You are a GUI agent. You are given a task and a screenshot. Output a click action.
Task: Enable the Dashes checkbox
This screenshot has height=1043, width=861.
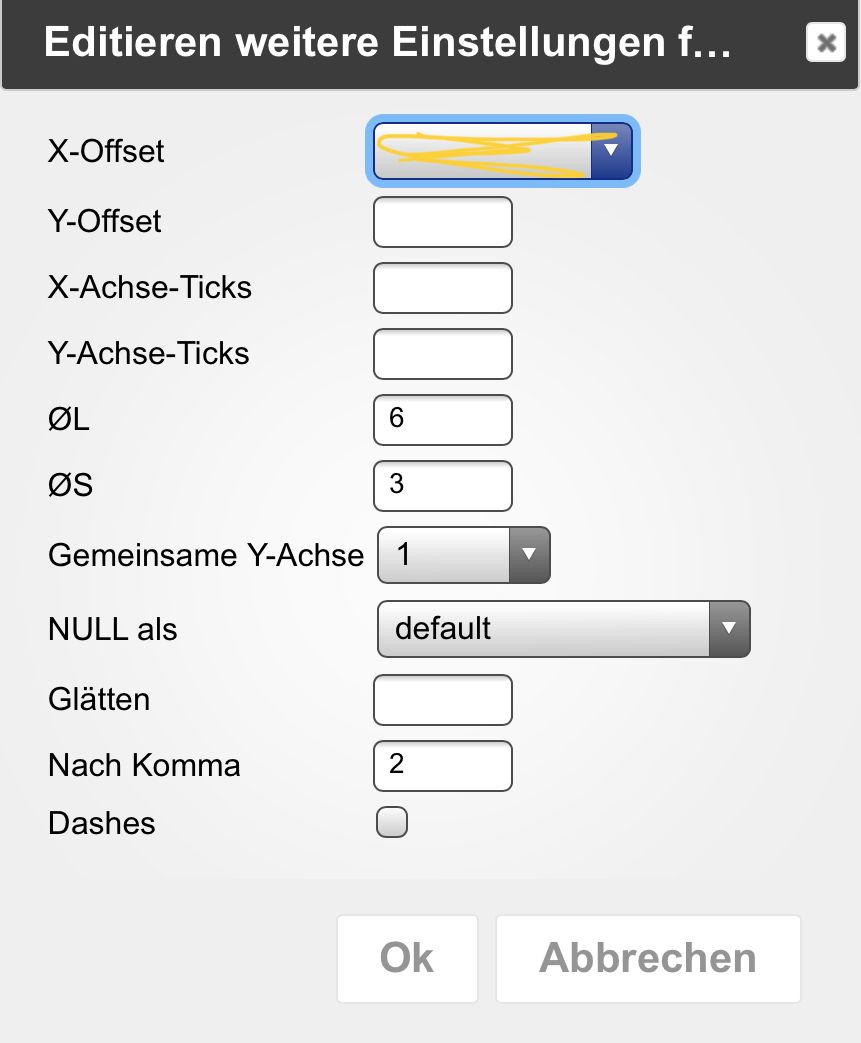coord(392,823)
